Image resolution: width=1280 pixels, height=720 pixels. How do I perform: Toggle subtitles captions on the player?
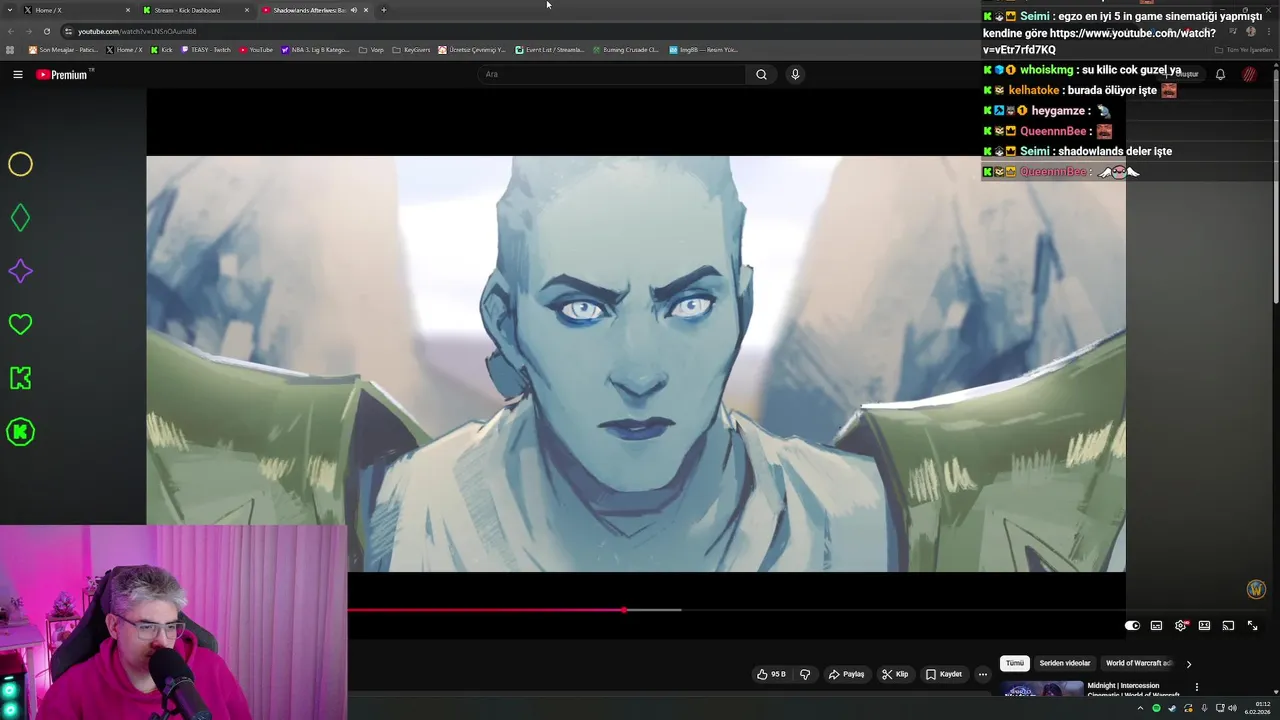(x=1156, y=625)
